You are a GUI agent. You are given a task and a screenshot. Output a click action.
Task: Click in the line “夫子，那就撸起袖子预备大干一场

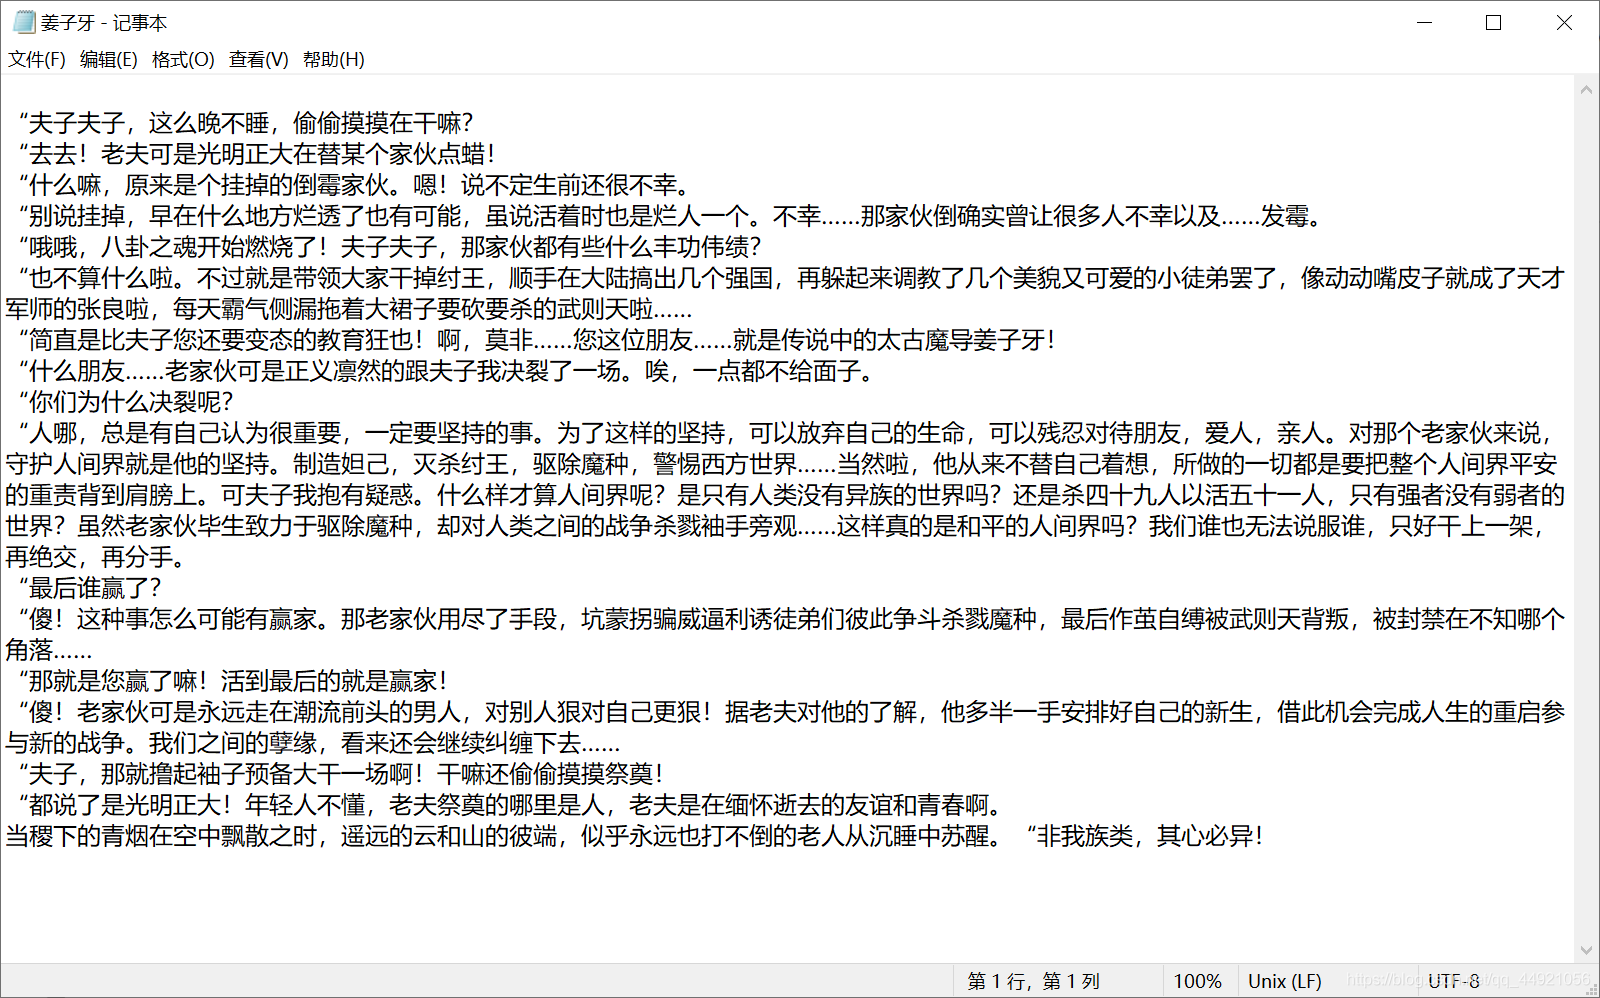coord(341,774)
